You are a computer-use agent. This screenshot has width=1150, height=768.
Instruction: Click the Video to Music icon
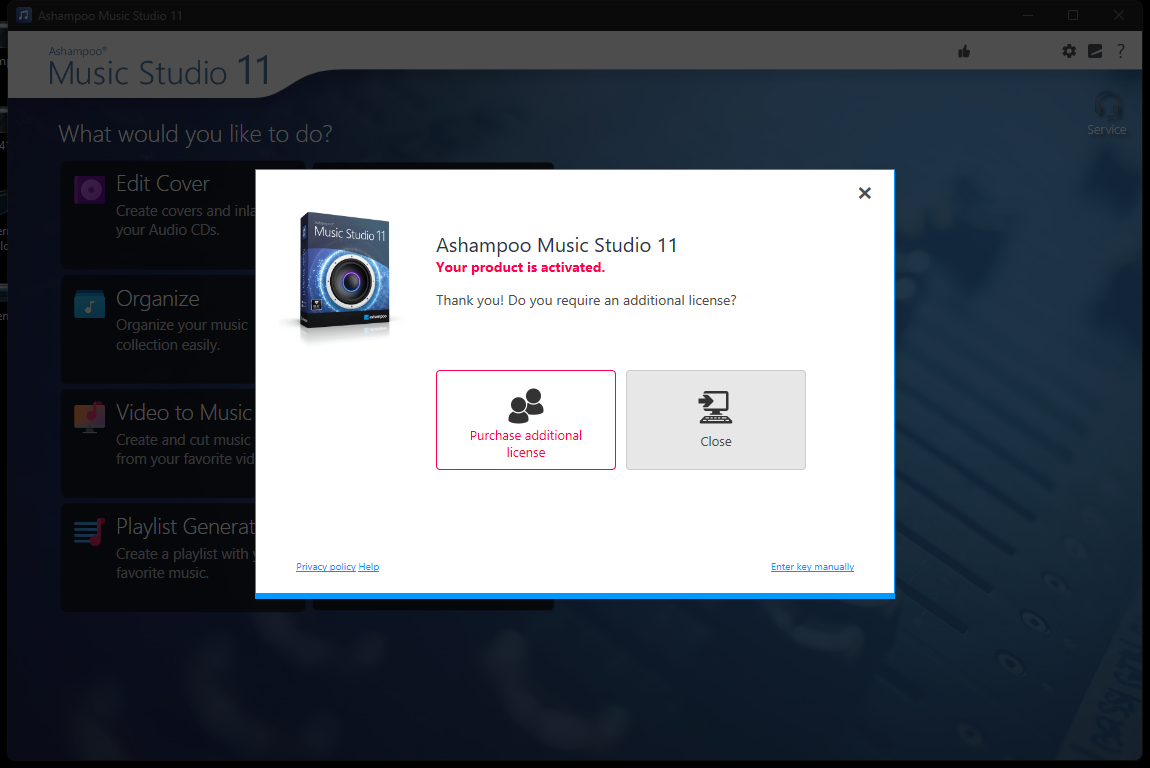point(89,417)
